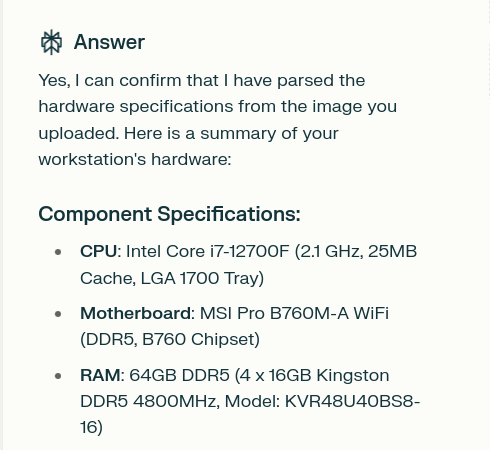
Task: Click the 64GB DDR5 text
Action: pyautogui.click(x=179, y=375)
